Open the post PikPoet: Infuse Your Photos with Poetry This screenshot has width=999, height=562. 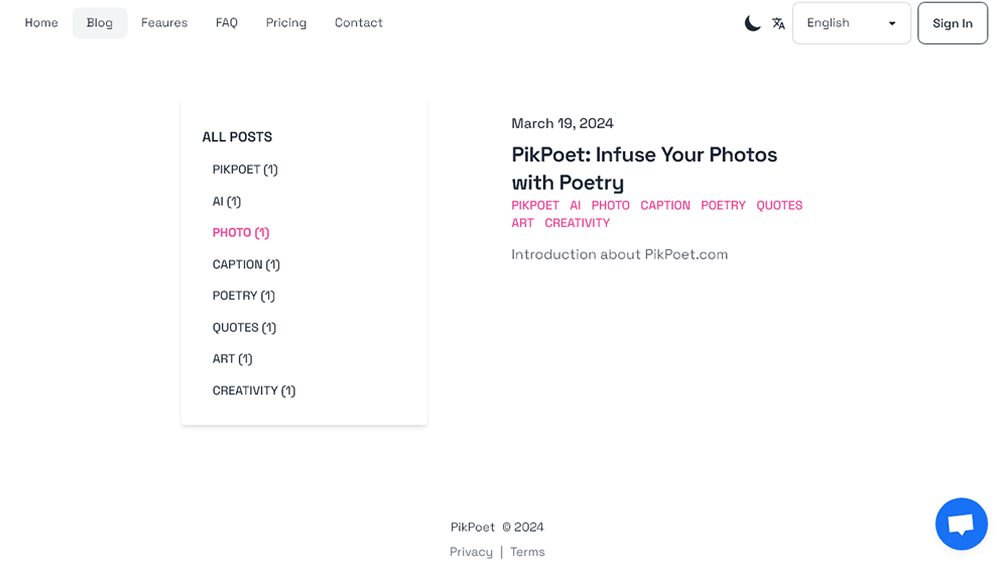click(x=644, y=168)
